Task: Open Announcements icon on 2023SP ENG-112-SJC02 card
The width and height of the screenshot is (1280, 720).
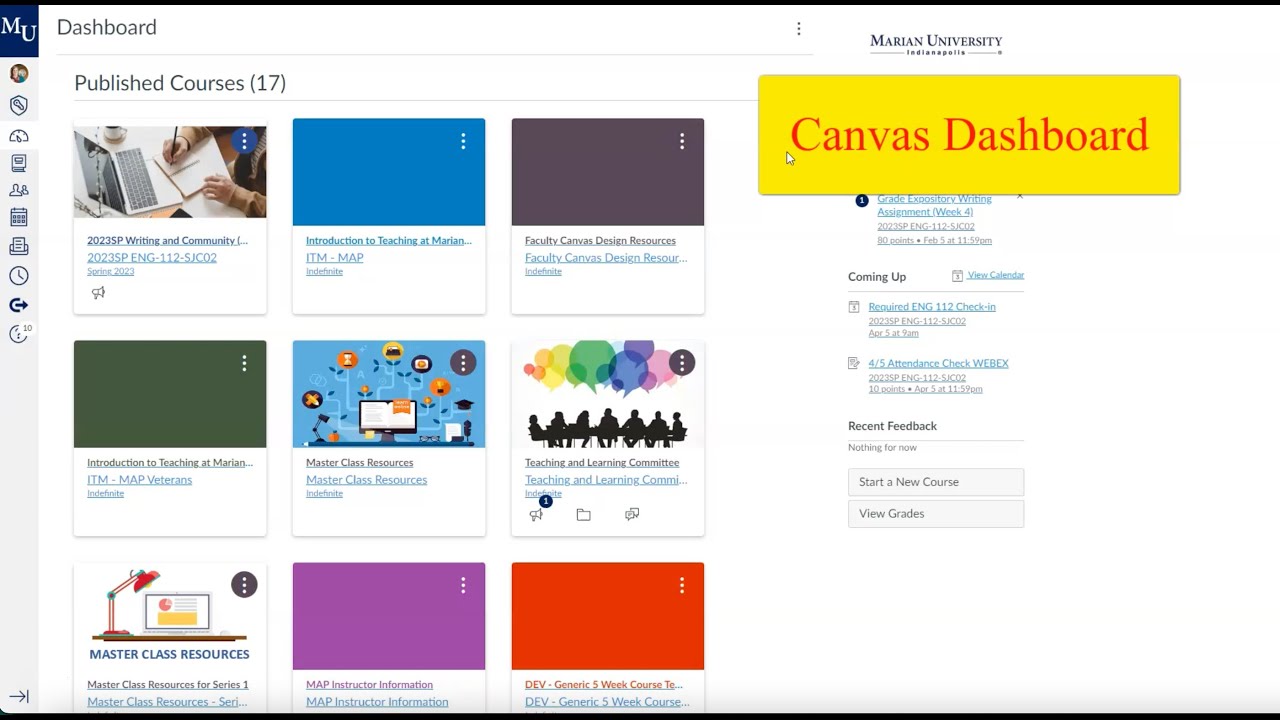Action: coord(98,293)
